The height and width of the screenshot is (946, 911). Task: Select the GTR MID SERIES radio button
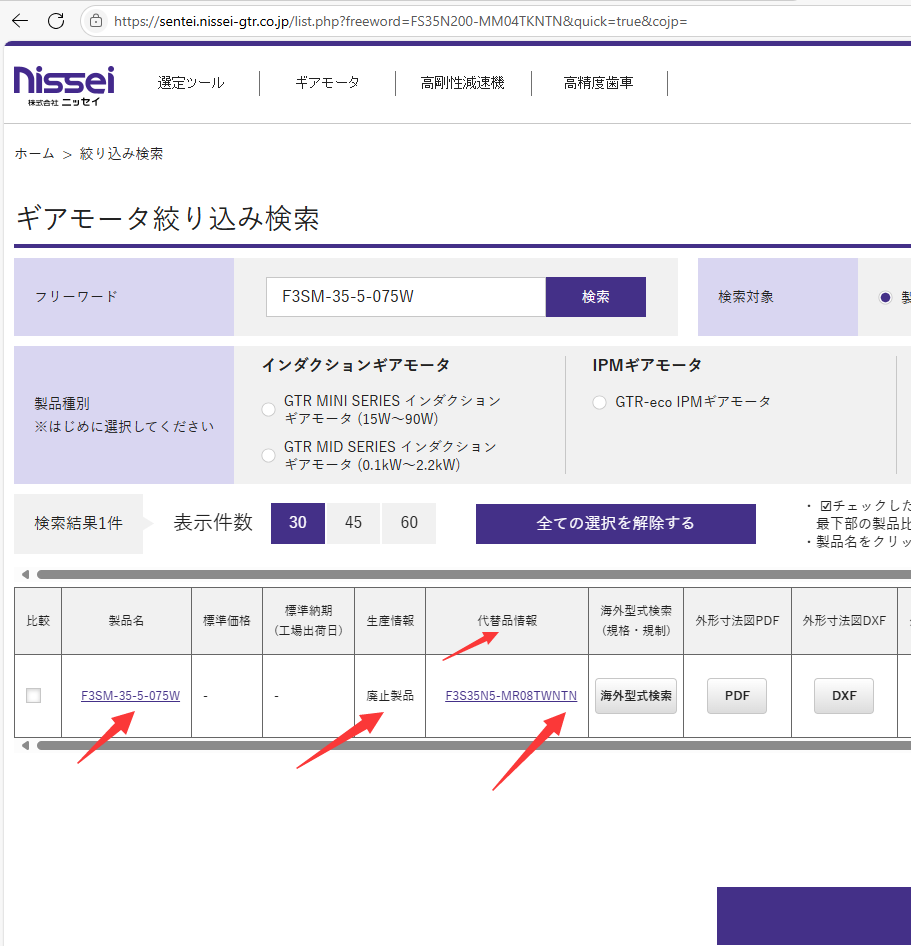tap(268, 455)
